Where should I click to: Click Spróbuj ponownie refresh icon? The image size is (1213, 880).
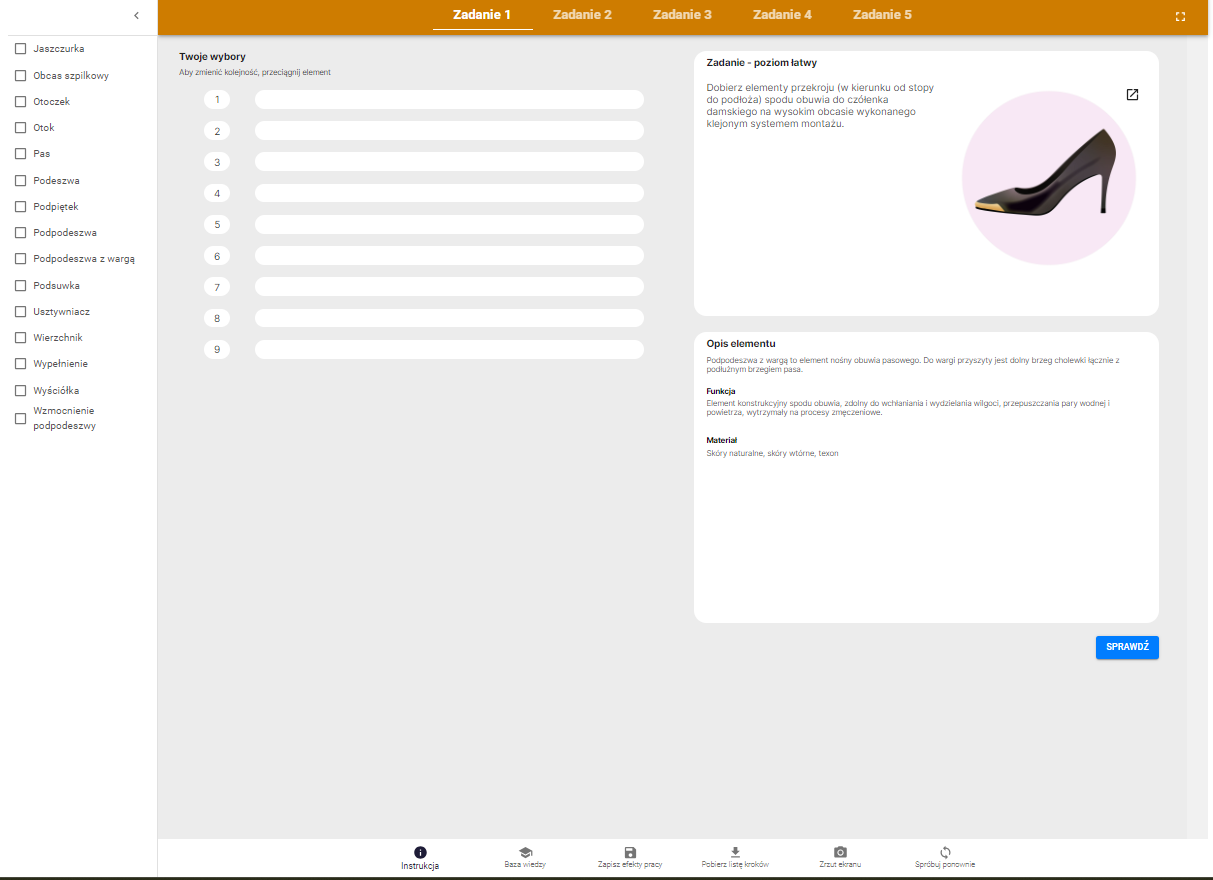tap(945, 852)
